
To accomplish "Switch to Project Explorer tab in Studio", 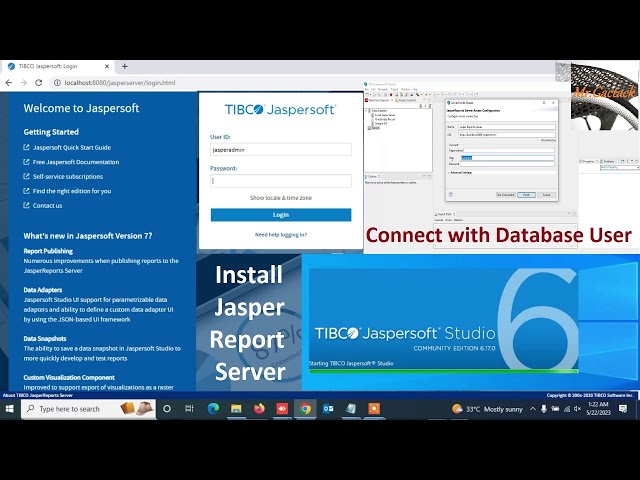I will 405,100.
